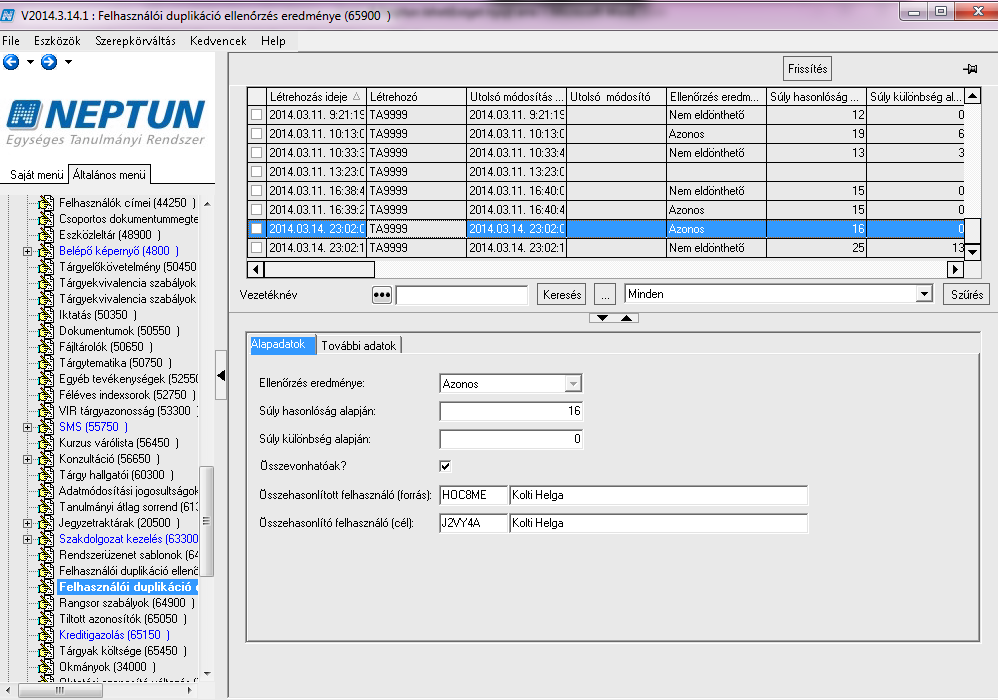Collapse the left menu panel with the black arrow
Screen dimensions: 998x700
click(x=221, y=375)
